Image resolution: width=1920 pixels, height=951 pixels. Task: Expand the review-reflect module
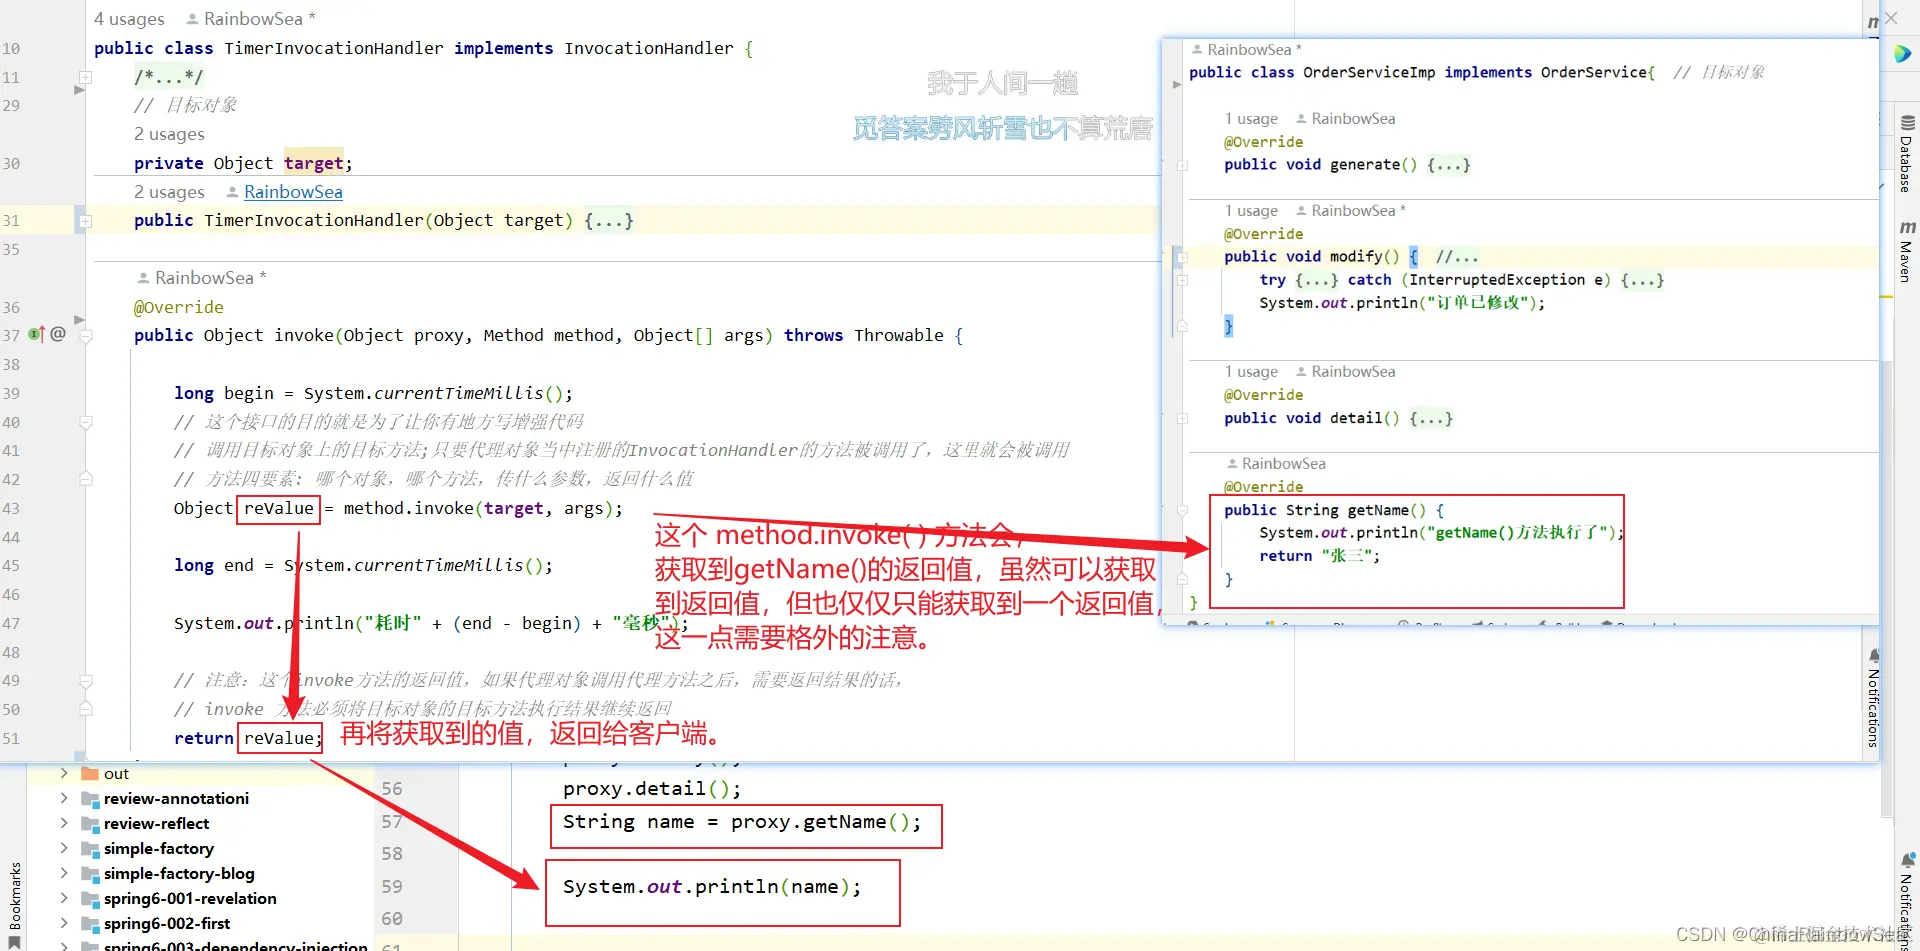64,823
